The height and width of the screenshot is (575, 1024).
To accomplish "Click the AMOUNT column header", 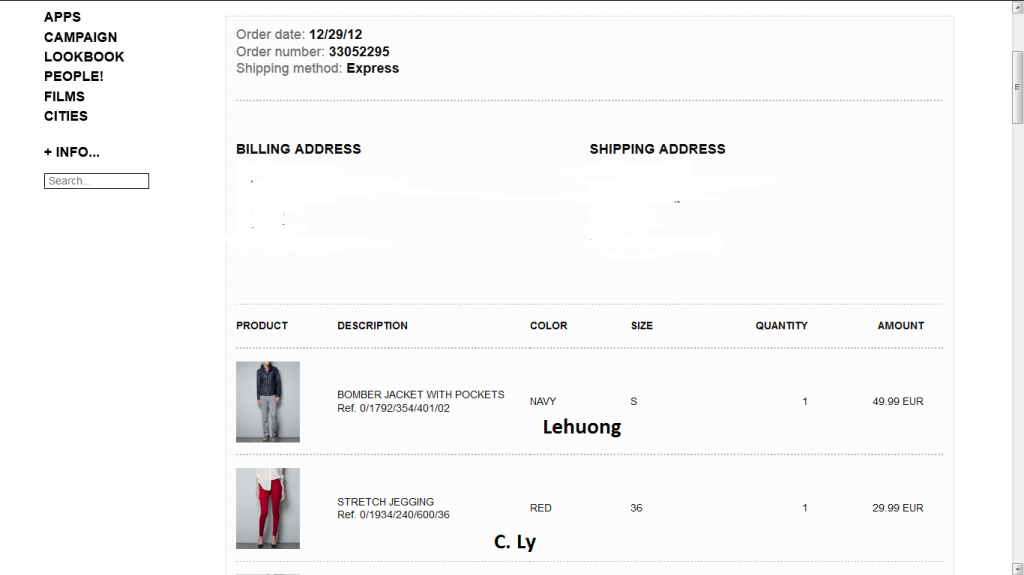I will pyautogui.click(x=900, y=326).
